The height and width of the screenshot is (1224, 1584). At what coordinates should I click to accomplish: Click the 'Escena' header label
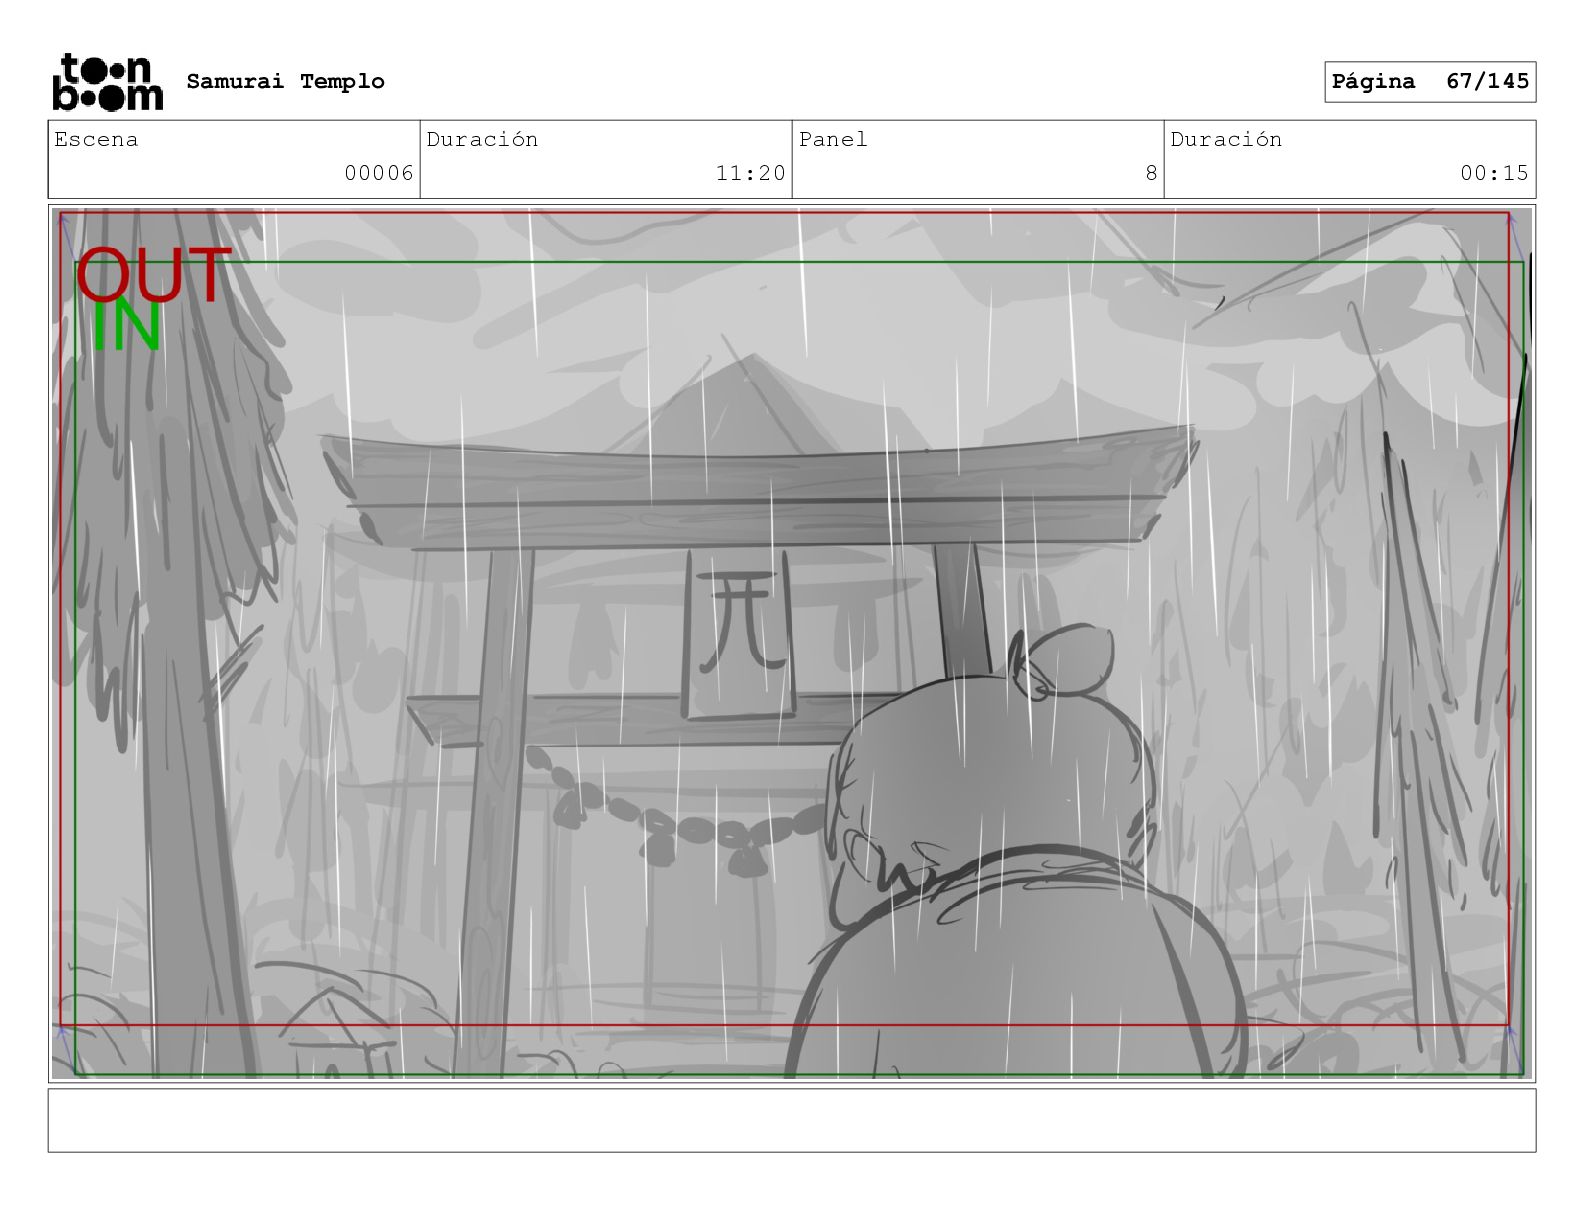click(96, 140)
